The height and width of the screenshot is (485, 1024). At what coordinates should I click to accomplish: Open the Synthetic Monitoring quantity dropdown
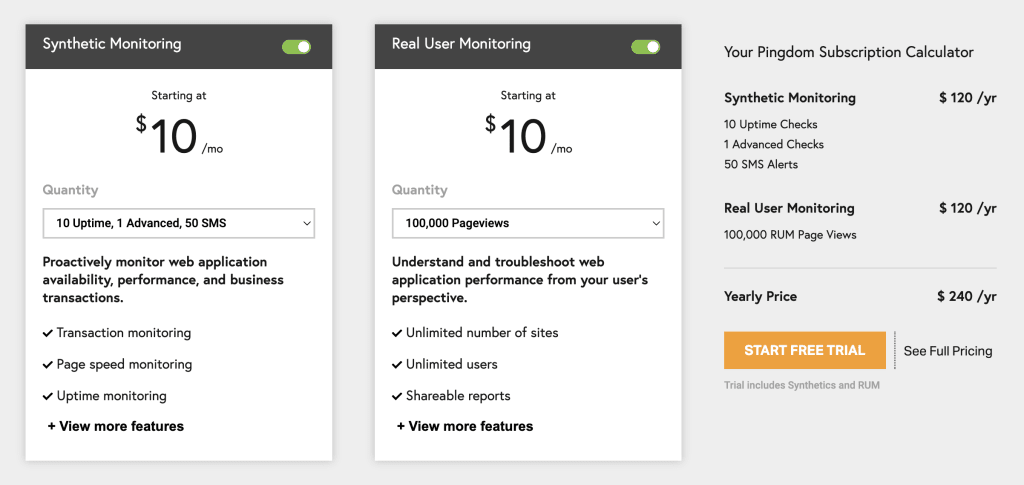point(179,223)
